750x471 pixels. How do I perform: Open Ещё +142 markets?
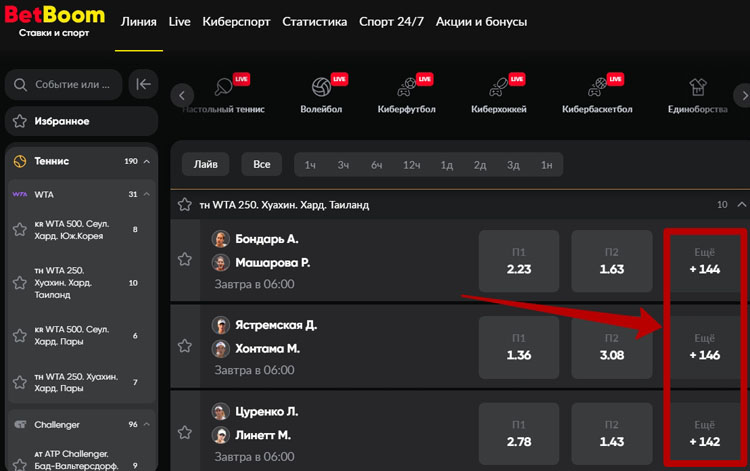705,434
